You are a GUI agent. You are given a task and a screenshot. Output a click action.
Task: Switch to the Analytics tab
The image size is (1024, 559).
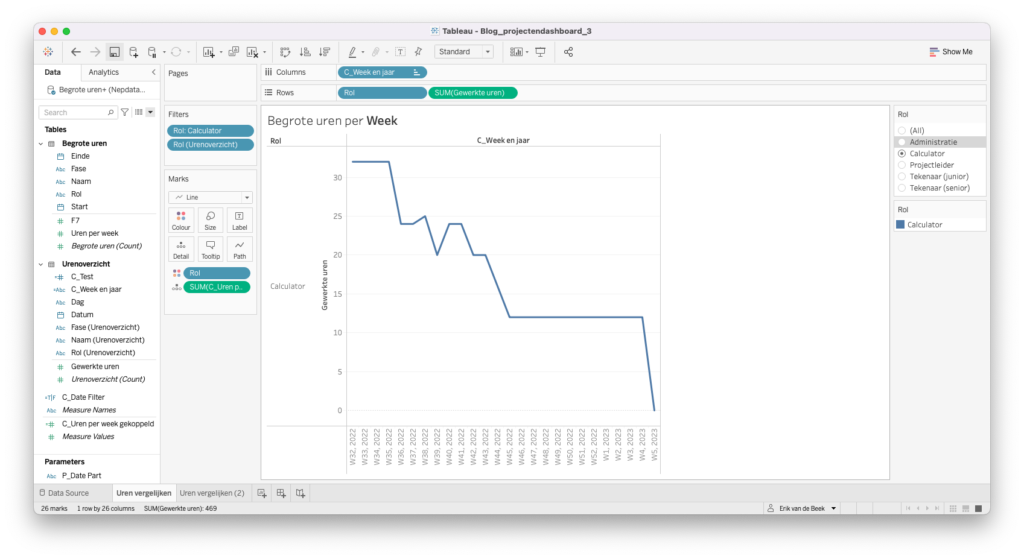point(103,72)
